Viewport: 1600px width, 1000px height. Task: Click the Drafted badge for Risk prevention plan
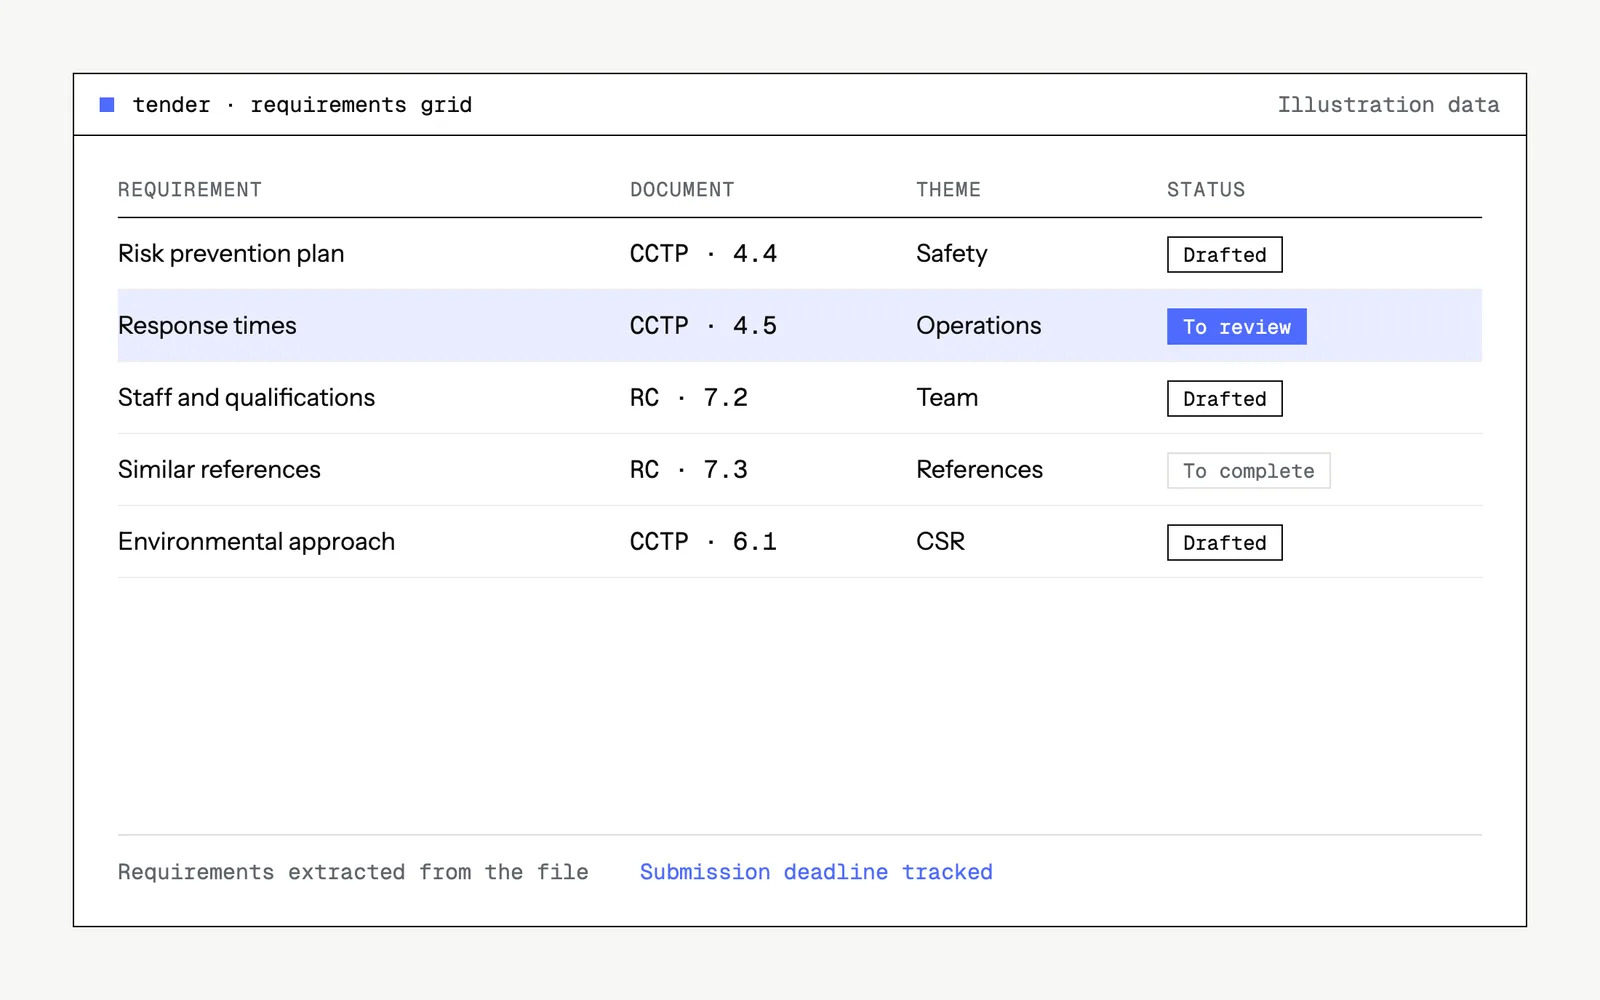(x=1225, y=255)
